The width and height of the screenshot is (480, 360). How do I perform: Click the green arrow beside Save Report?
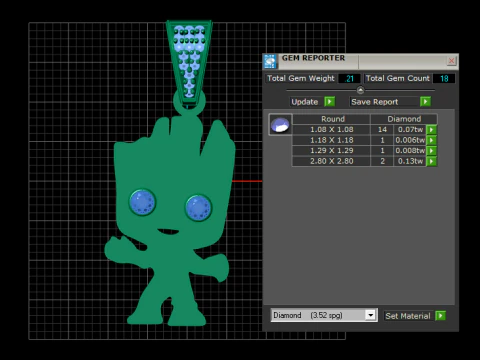click(425, 101)
